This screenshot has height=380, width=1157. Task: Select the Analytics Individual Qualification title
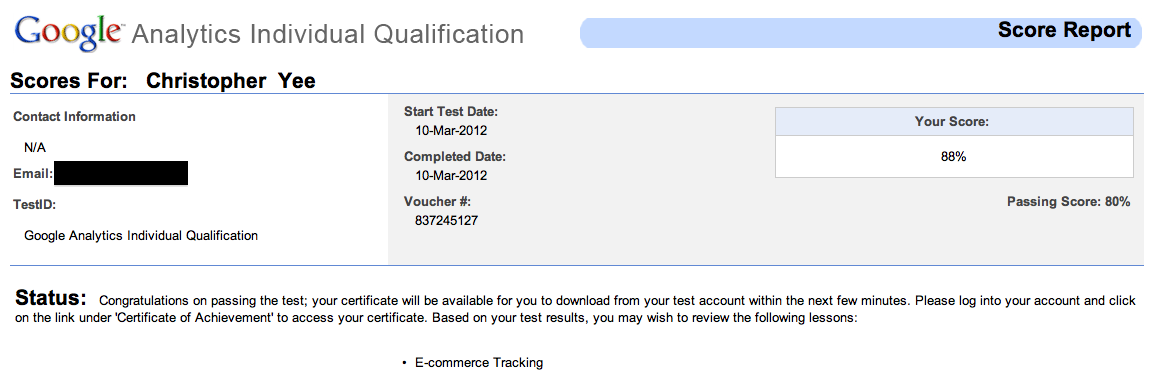[328, 34]
